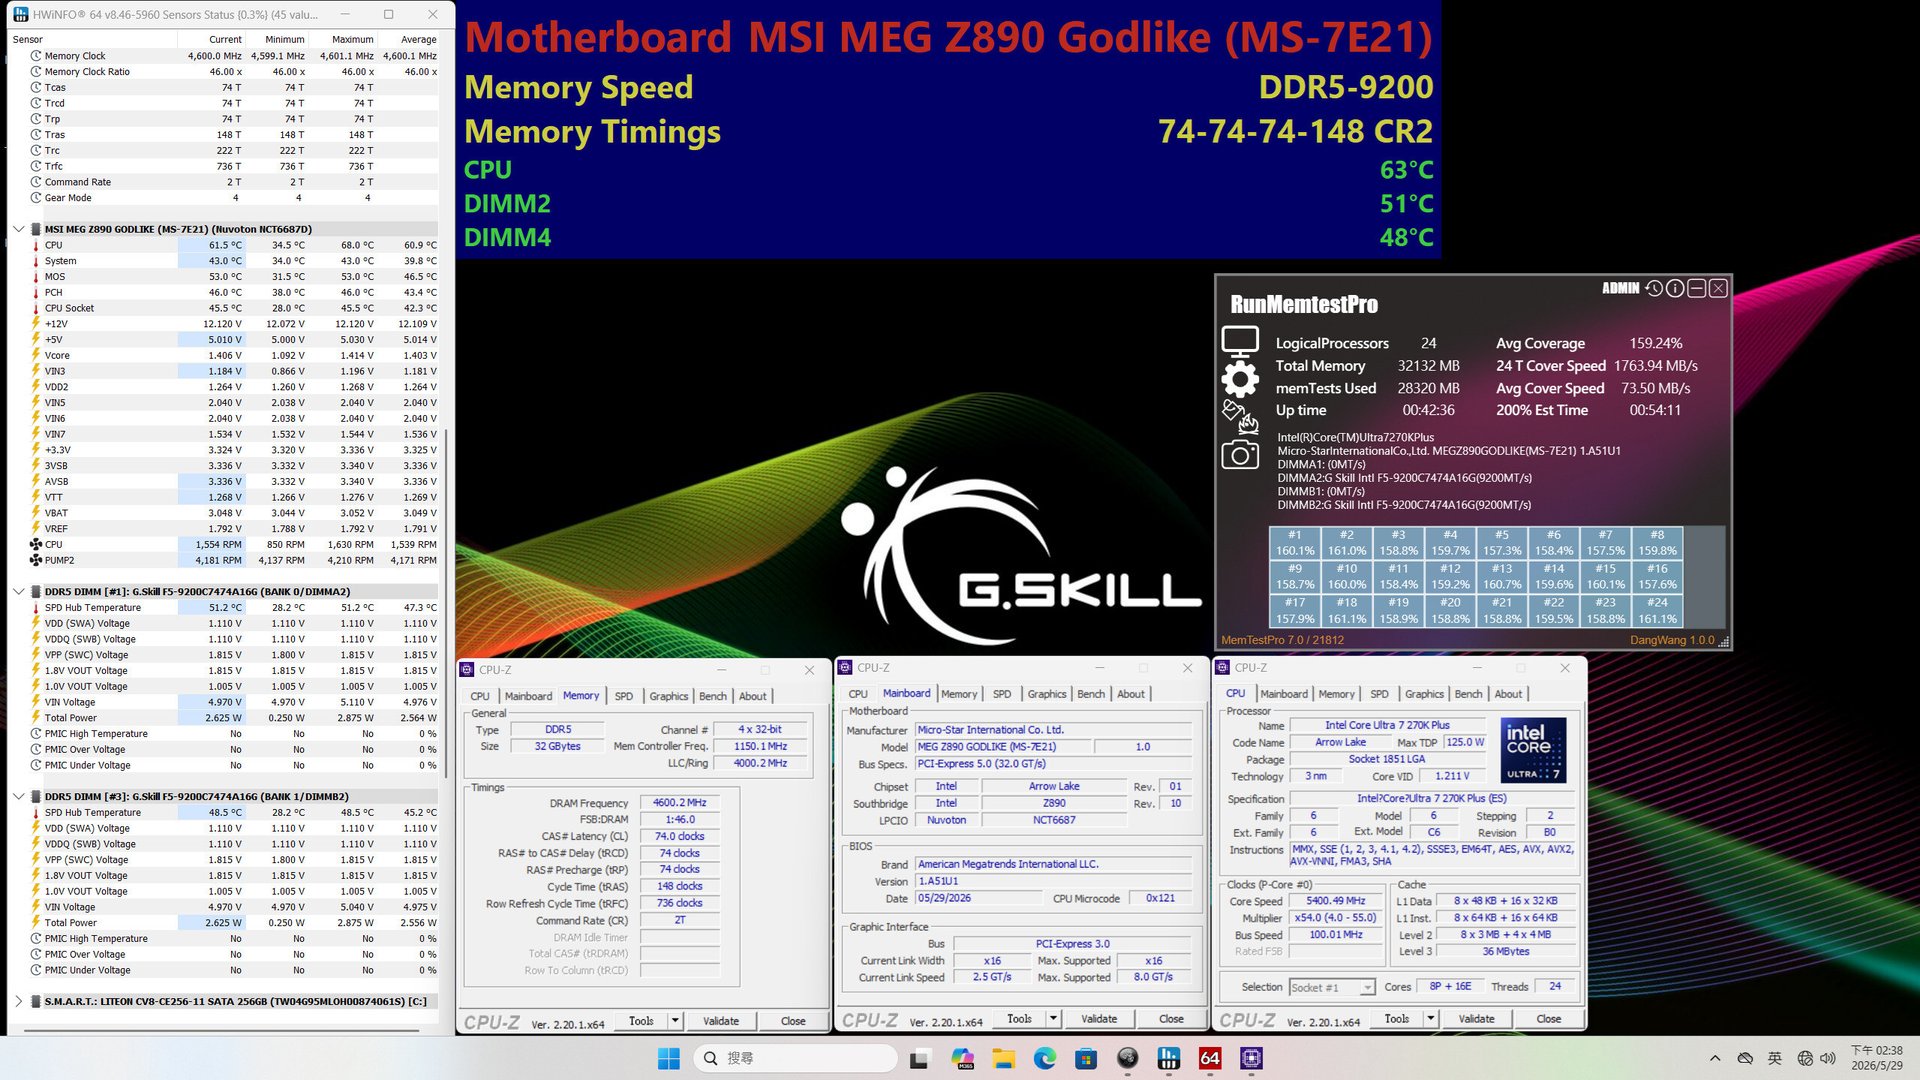This screenshot has height=1080, width=1920.
Task: Select SPD Hub Temperature row under DIMM [#1]
Action: 233,607
